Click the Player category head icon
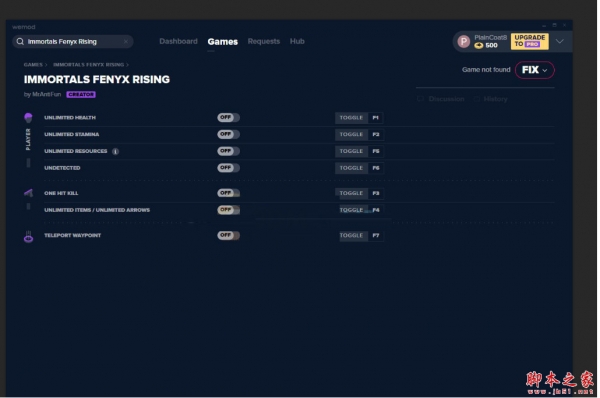Screen dimensions: 600x398 click(x=28, y=117)
